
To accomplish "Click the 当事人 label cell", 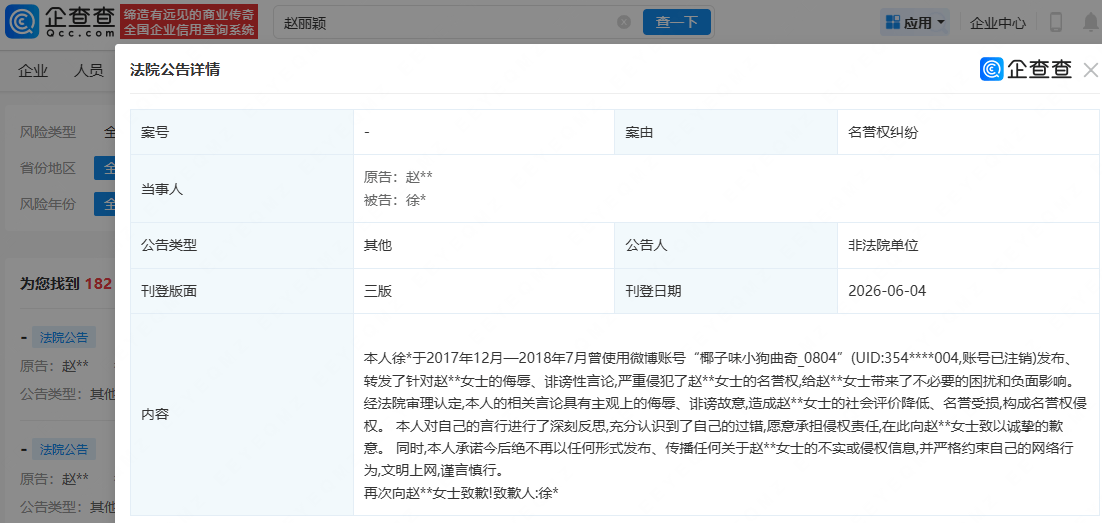I will 242,189.
